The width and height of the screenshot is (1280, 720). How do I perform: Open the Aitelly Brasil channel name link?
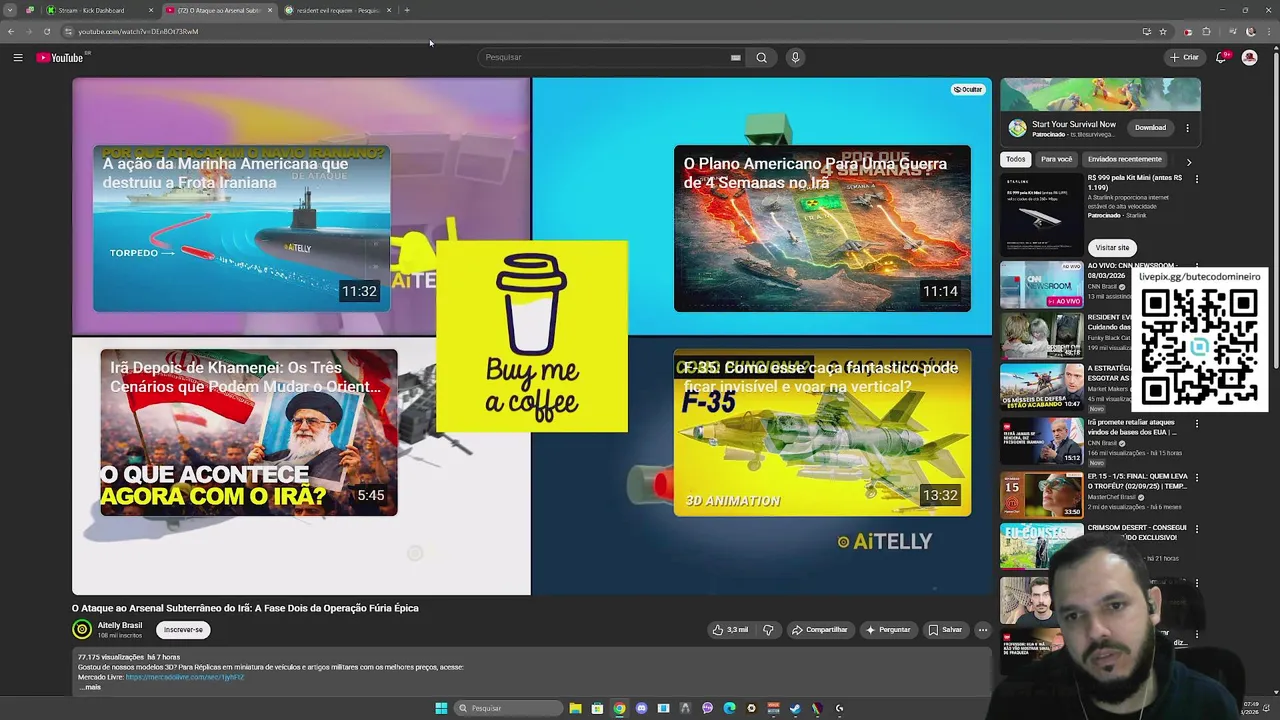120,625
